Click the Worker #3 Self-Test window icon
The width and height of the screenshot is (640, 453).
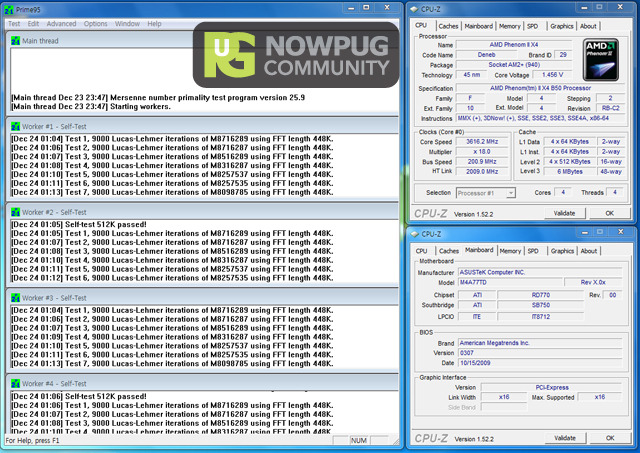[x=16, y=298]
